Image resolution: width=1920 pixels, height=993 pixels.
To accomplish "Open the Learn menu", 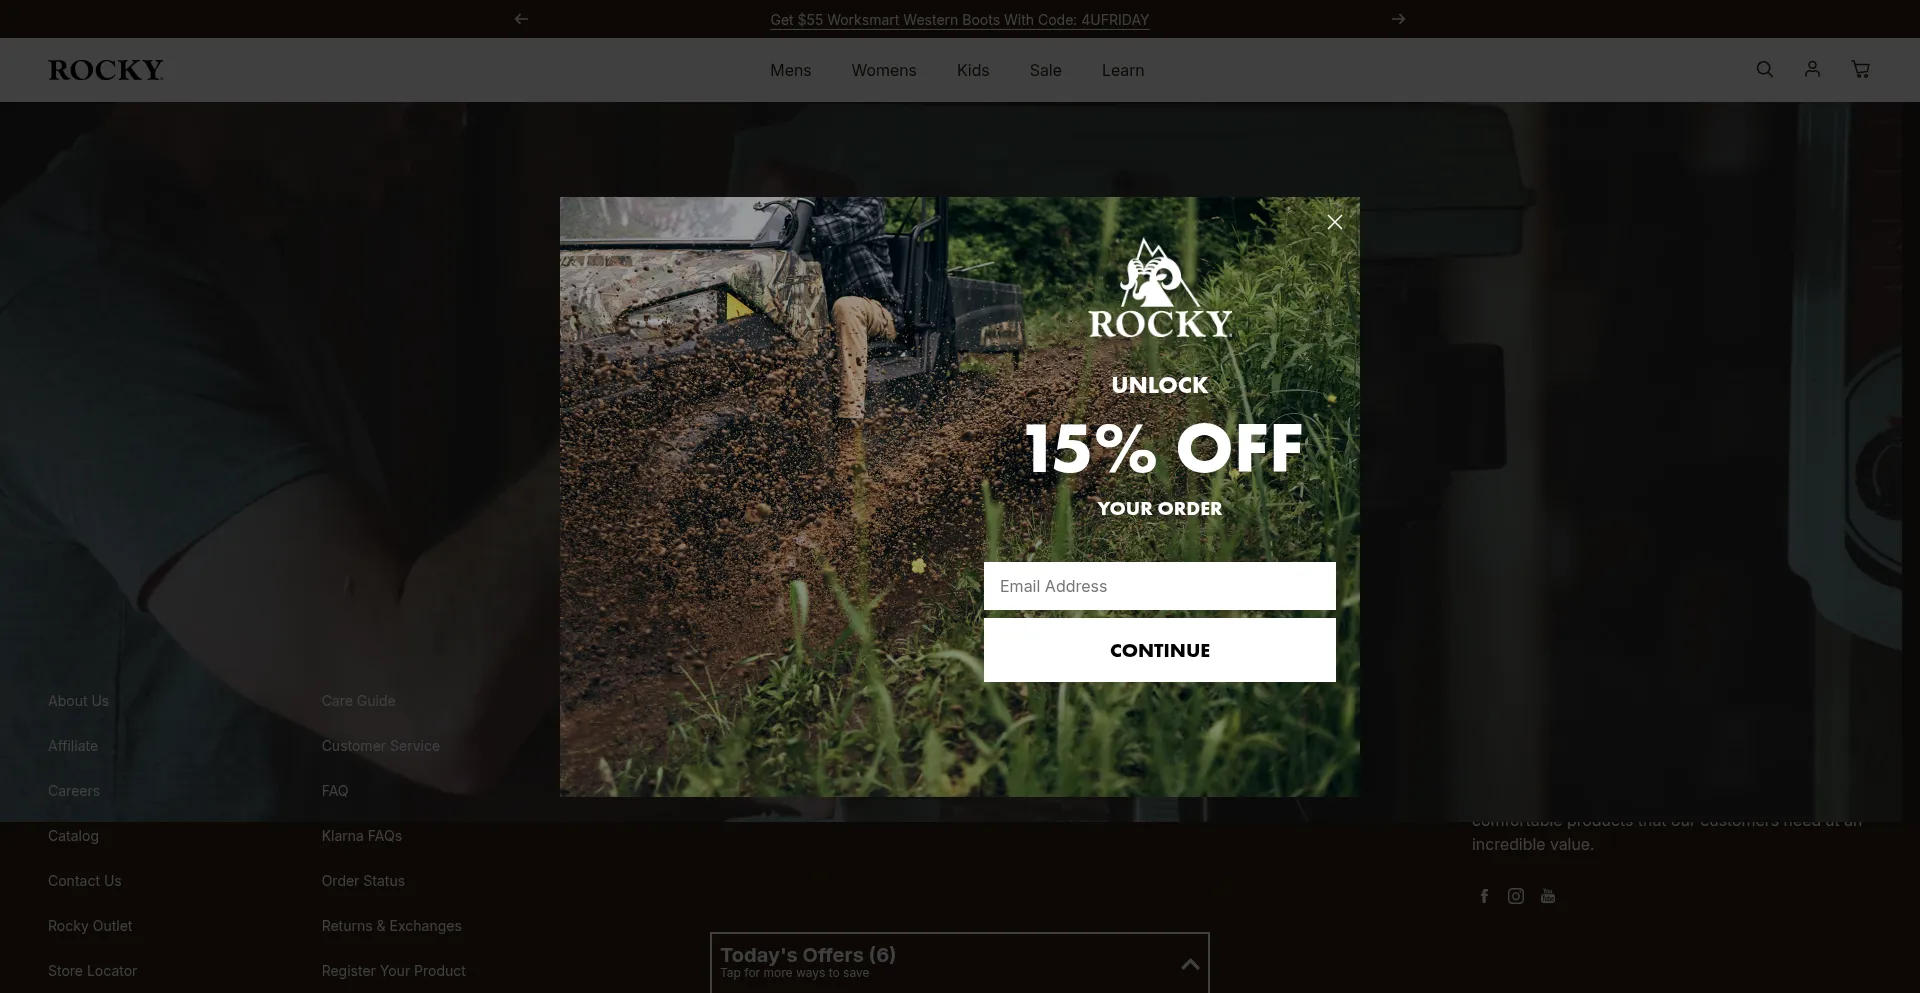I will (x=1122, y=70).
